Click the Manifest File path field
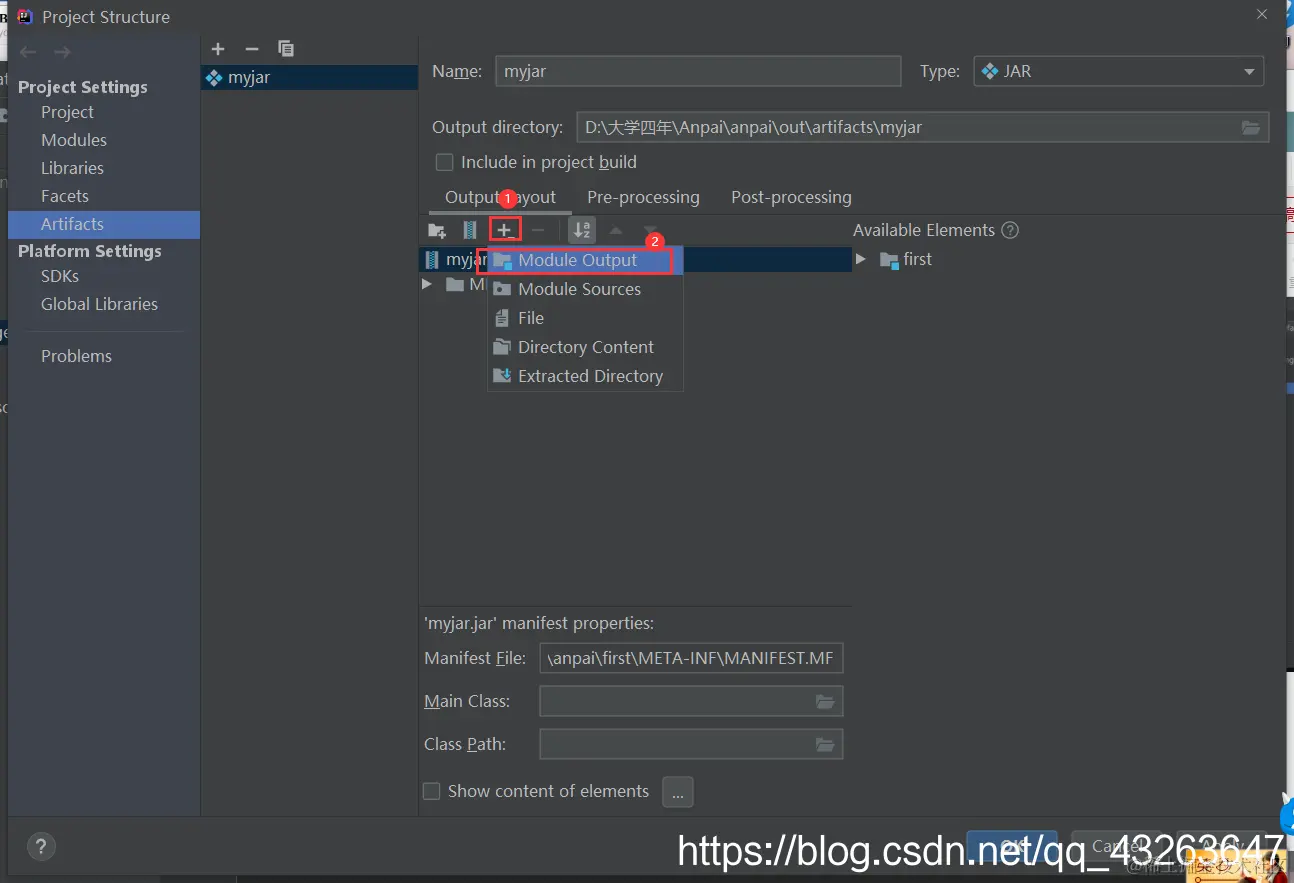This screenshot has width=1294, height=883. click(691, 658)
